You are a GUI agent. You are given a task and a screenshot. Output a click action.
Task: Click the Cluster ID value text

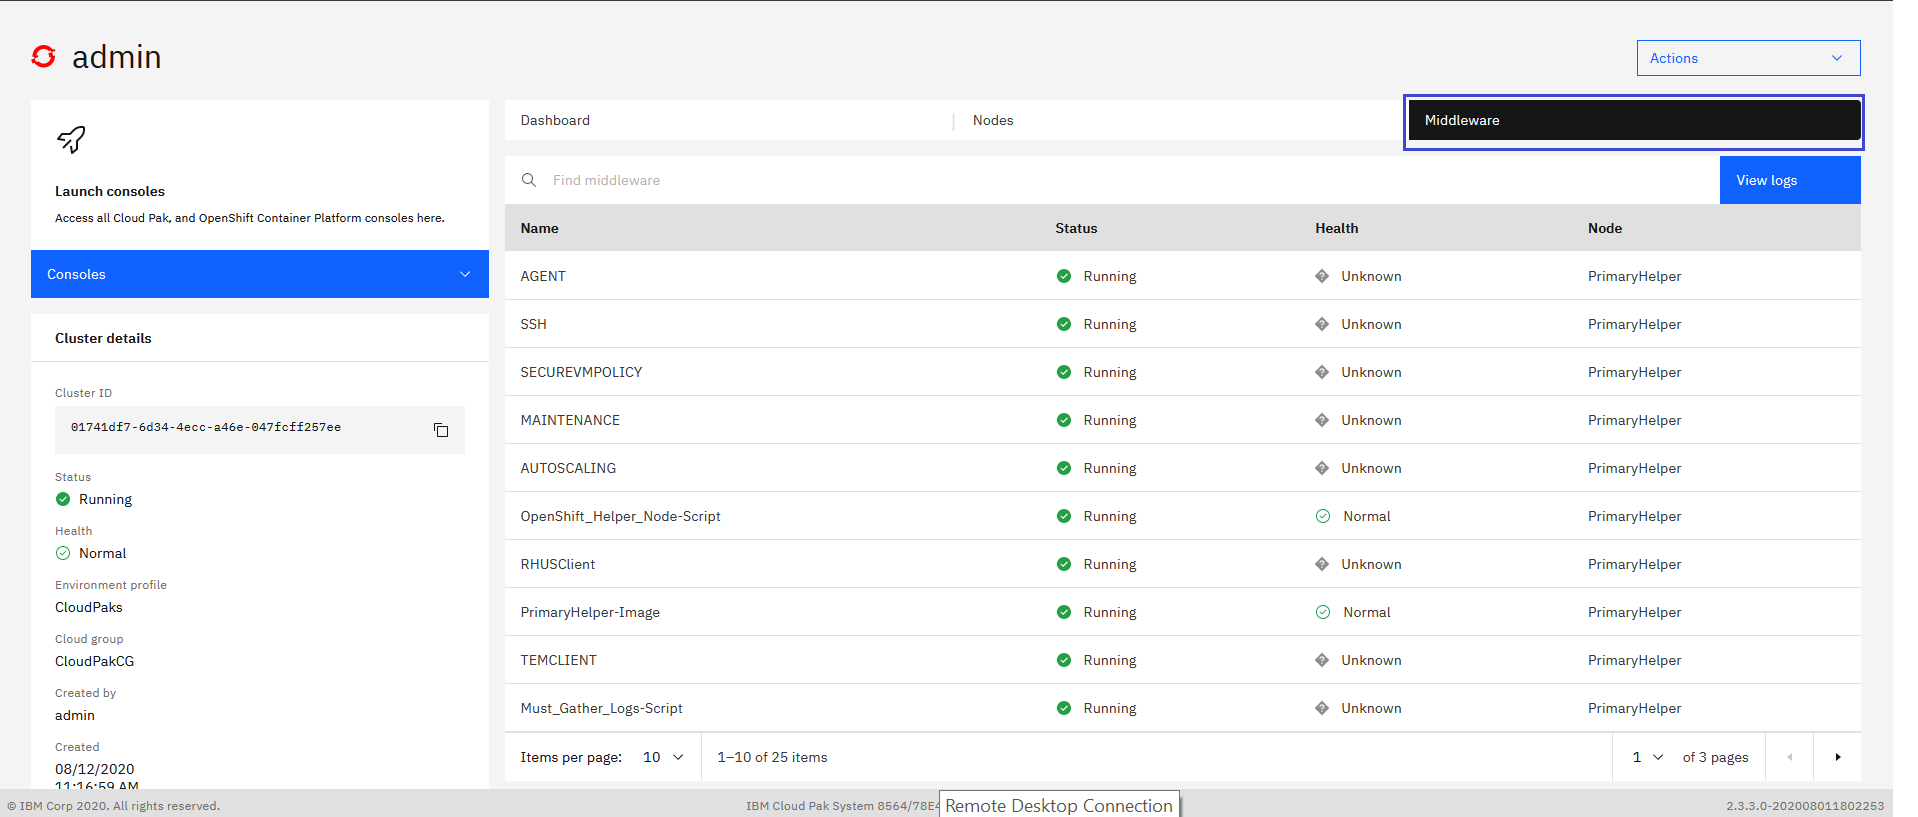click(x=206, y=427)
